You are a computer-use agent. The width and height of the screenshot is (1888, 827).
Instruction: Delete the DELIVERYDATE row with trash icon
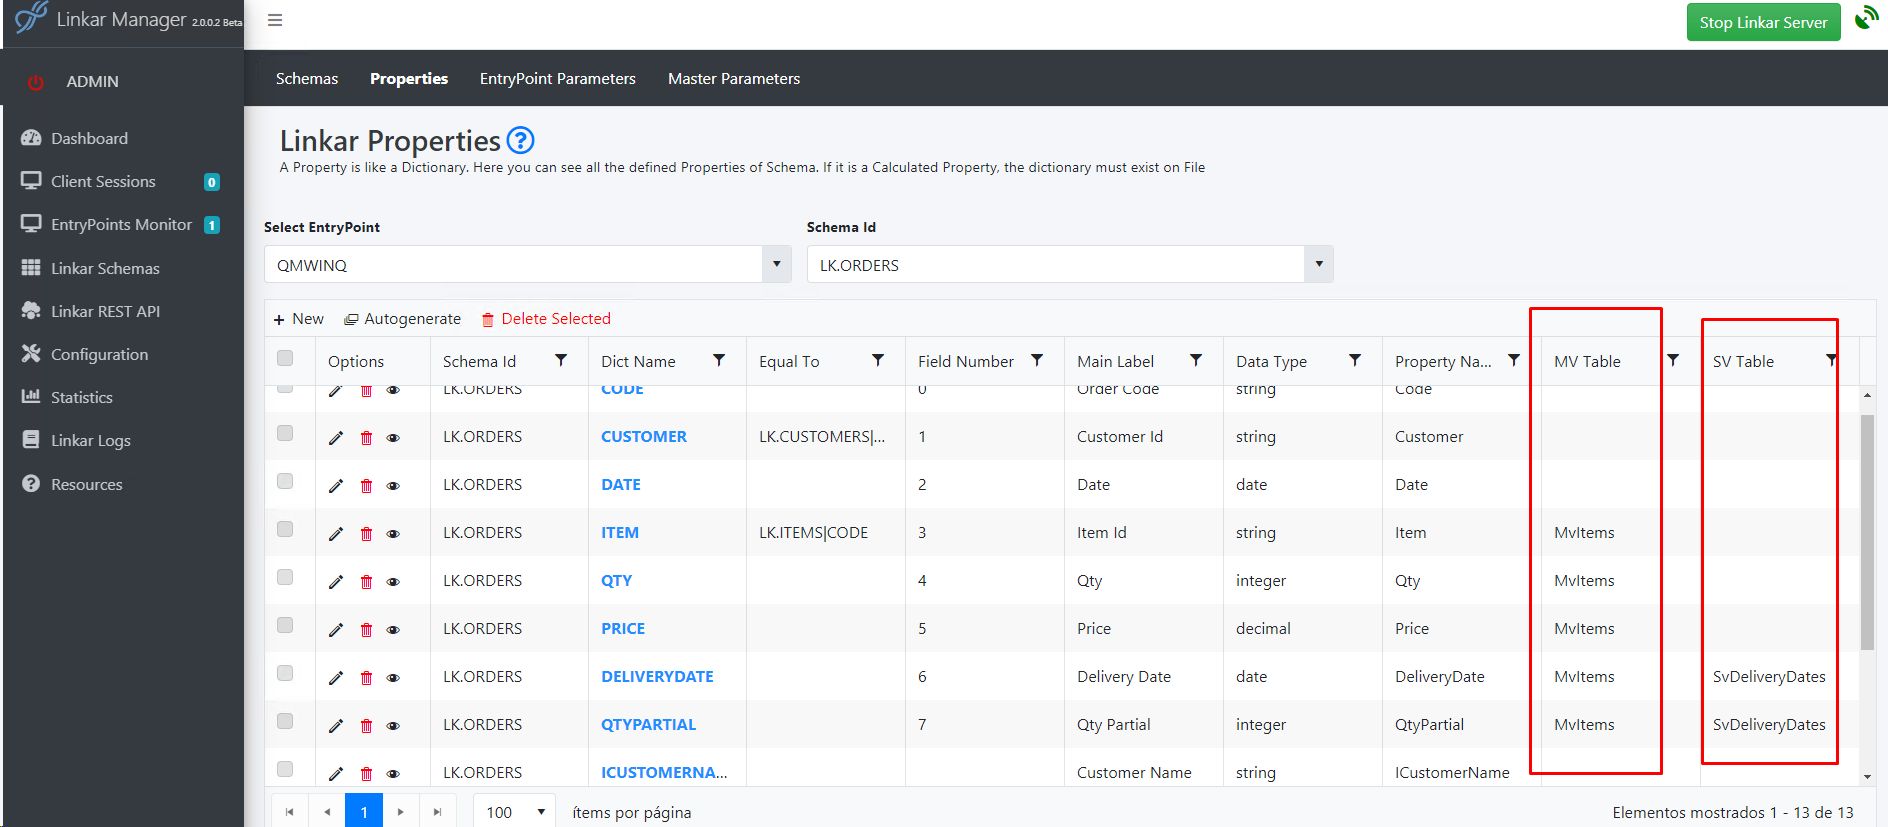(366, 677)
